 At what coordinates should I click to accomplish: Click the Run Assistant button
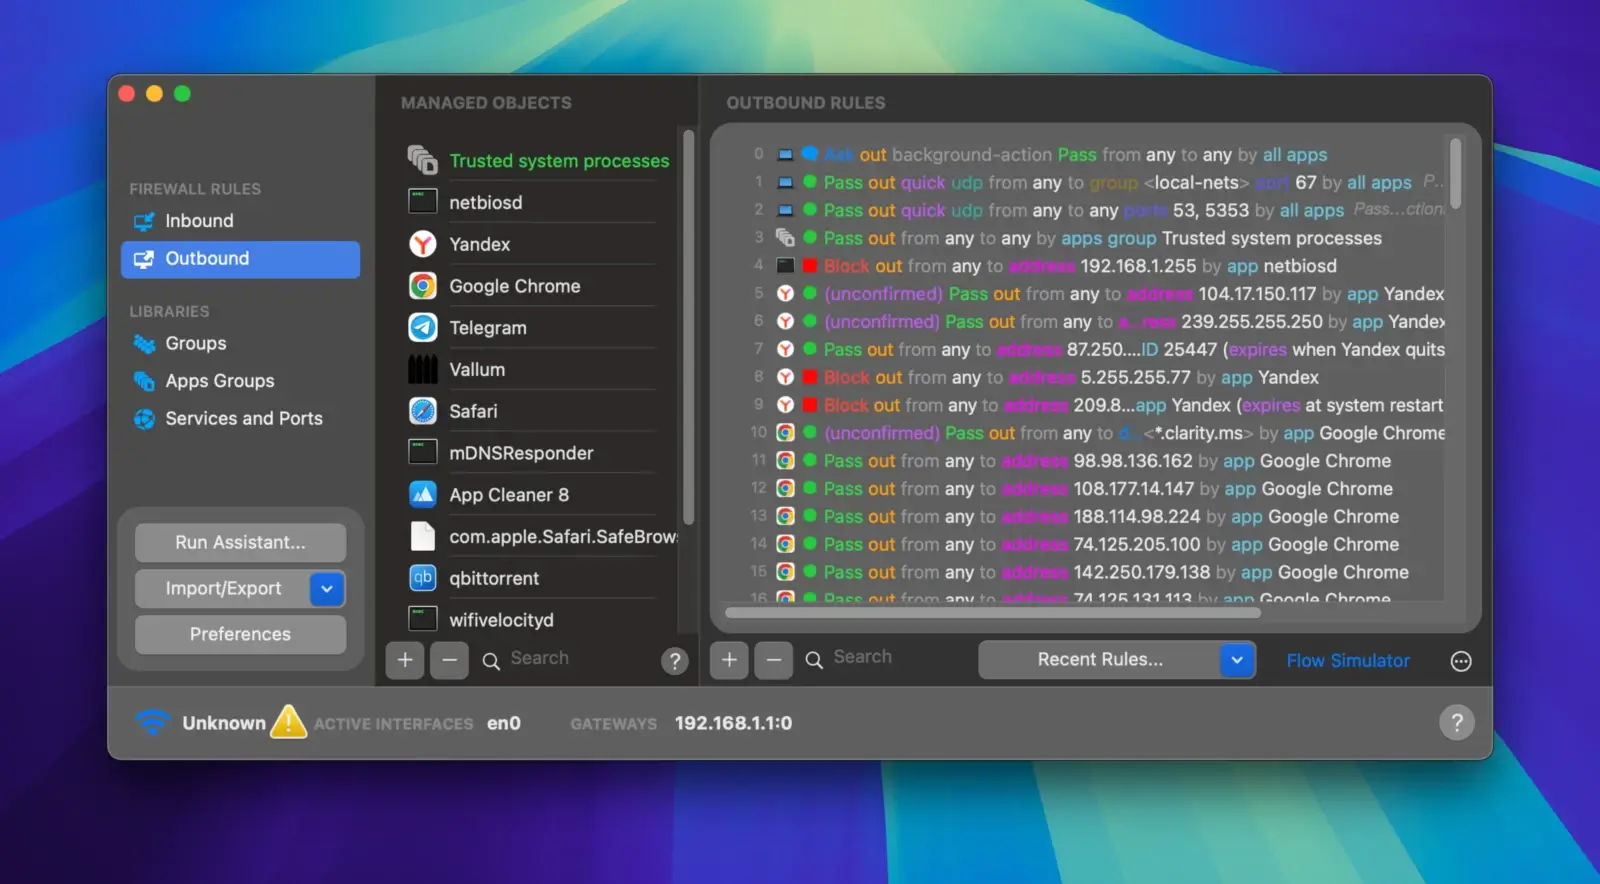pos(240,542)
